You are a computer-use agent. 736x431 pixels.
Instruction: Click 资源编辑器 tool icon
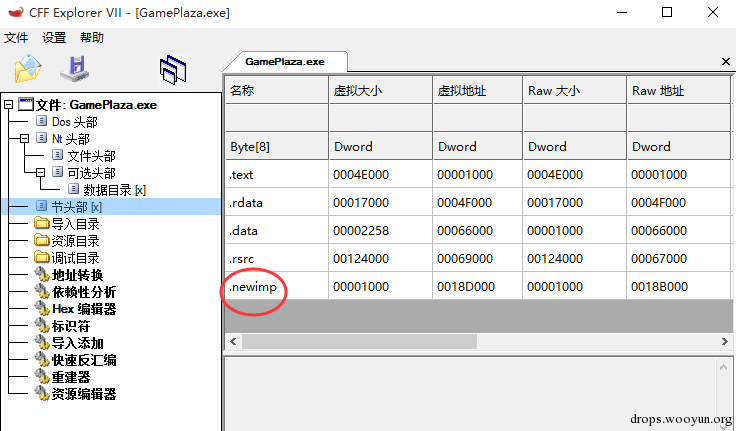tap(42, 393)
